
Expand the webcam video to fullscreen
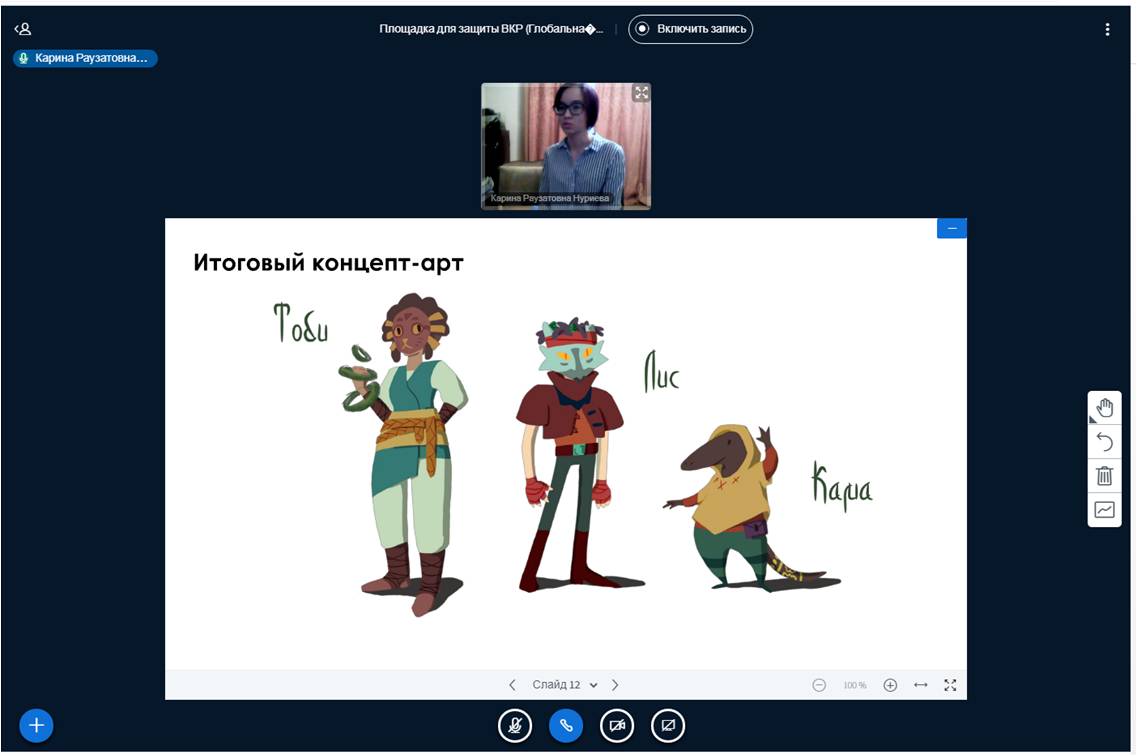[641, 93]
